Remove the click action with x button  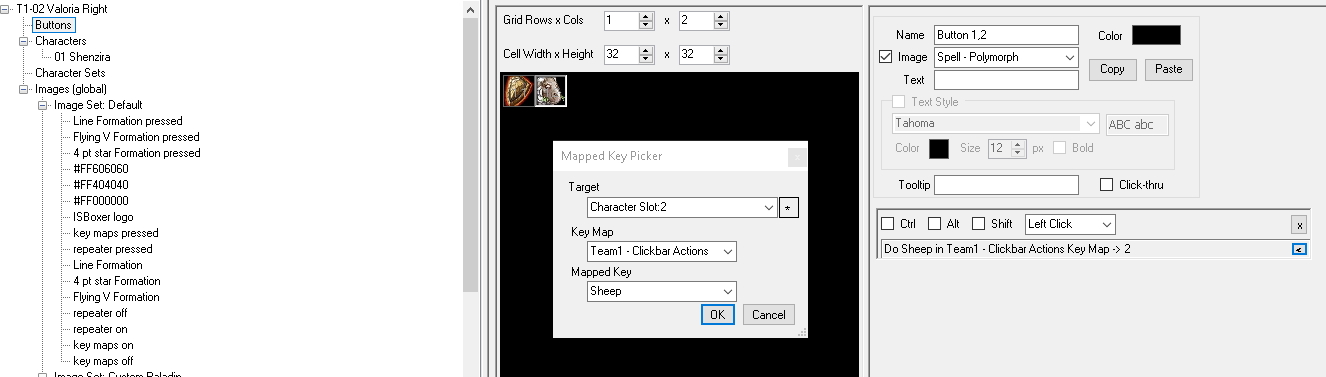point(1299,225)
